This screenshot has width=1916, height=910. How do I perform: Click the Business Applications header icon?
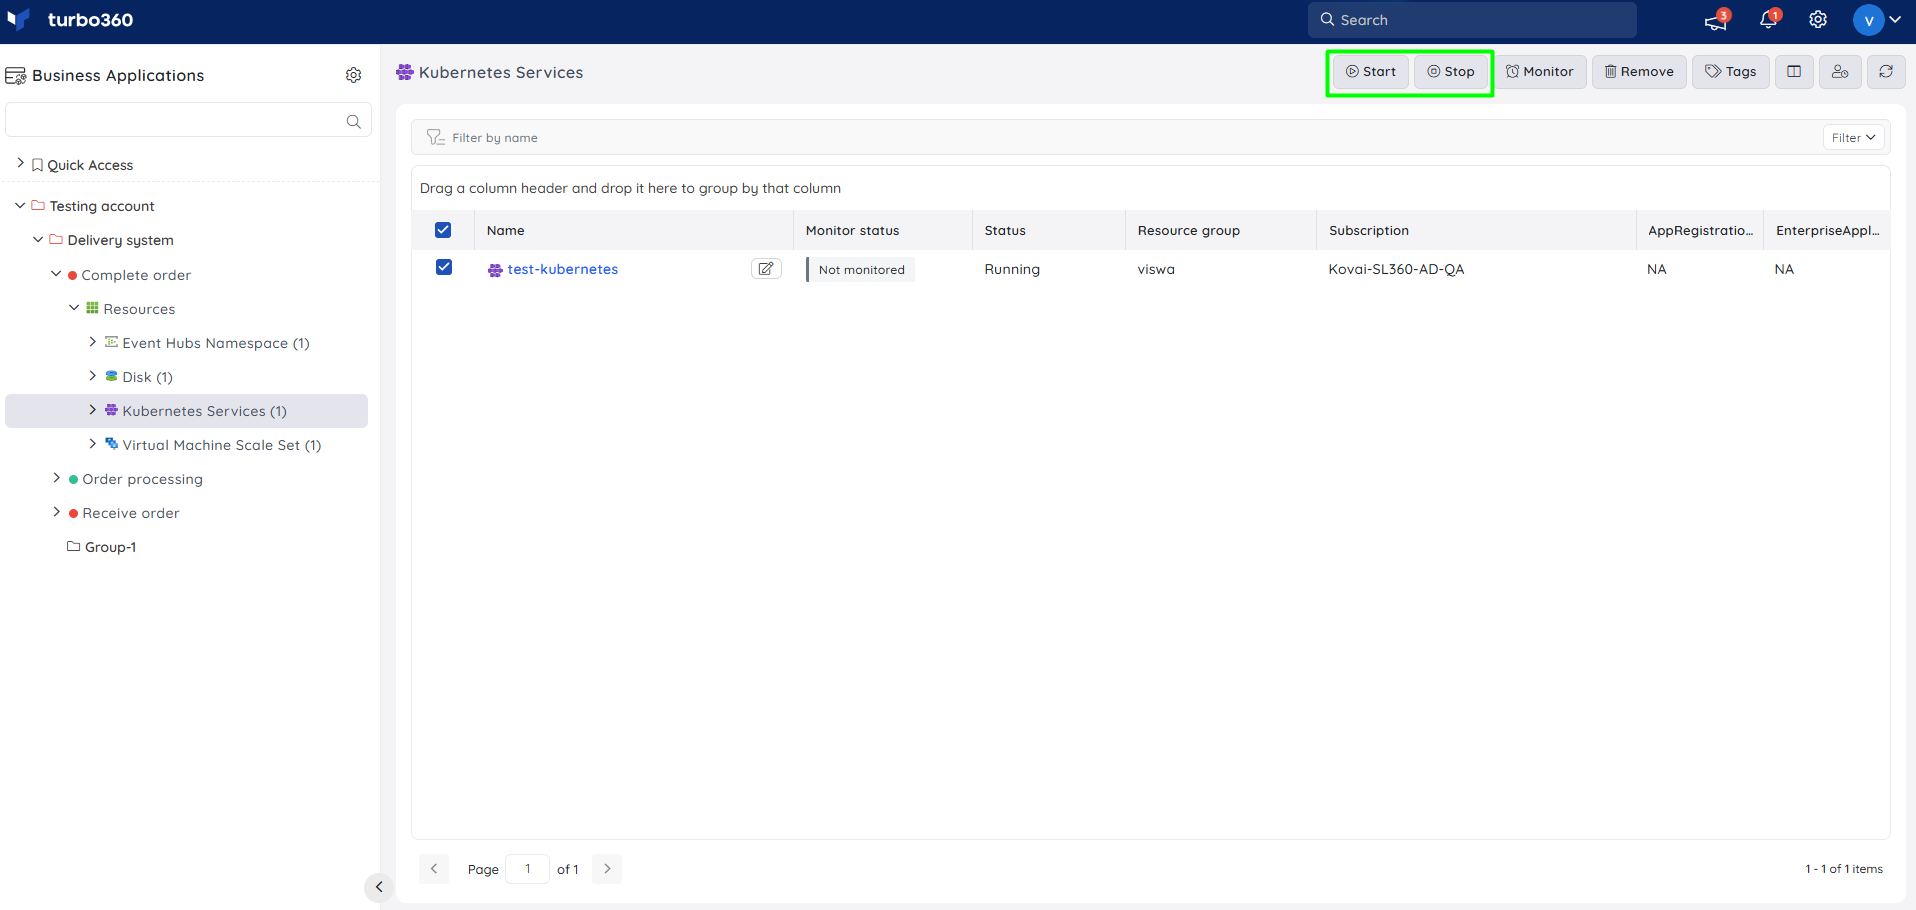[16, 76]
